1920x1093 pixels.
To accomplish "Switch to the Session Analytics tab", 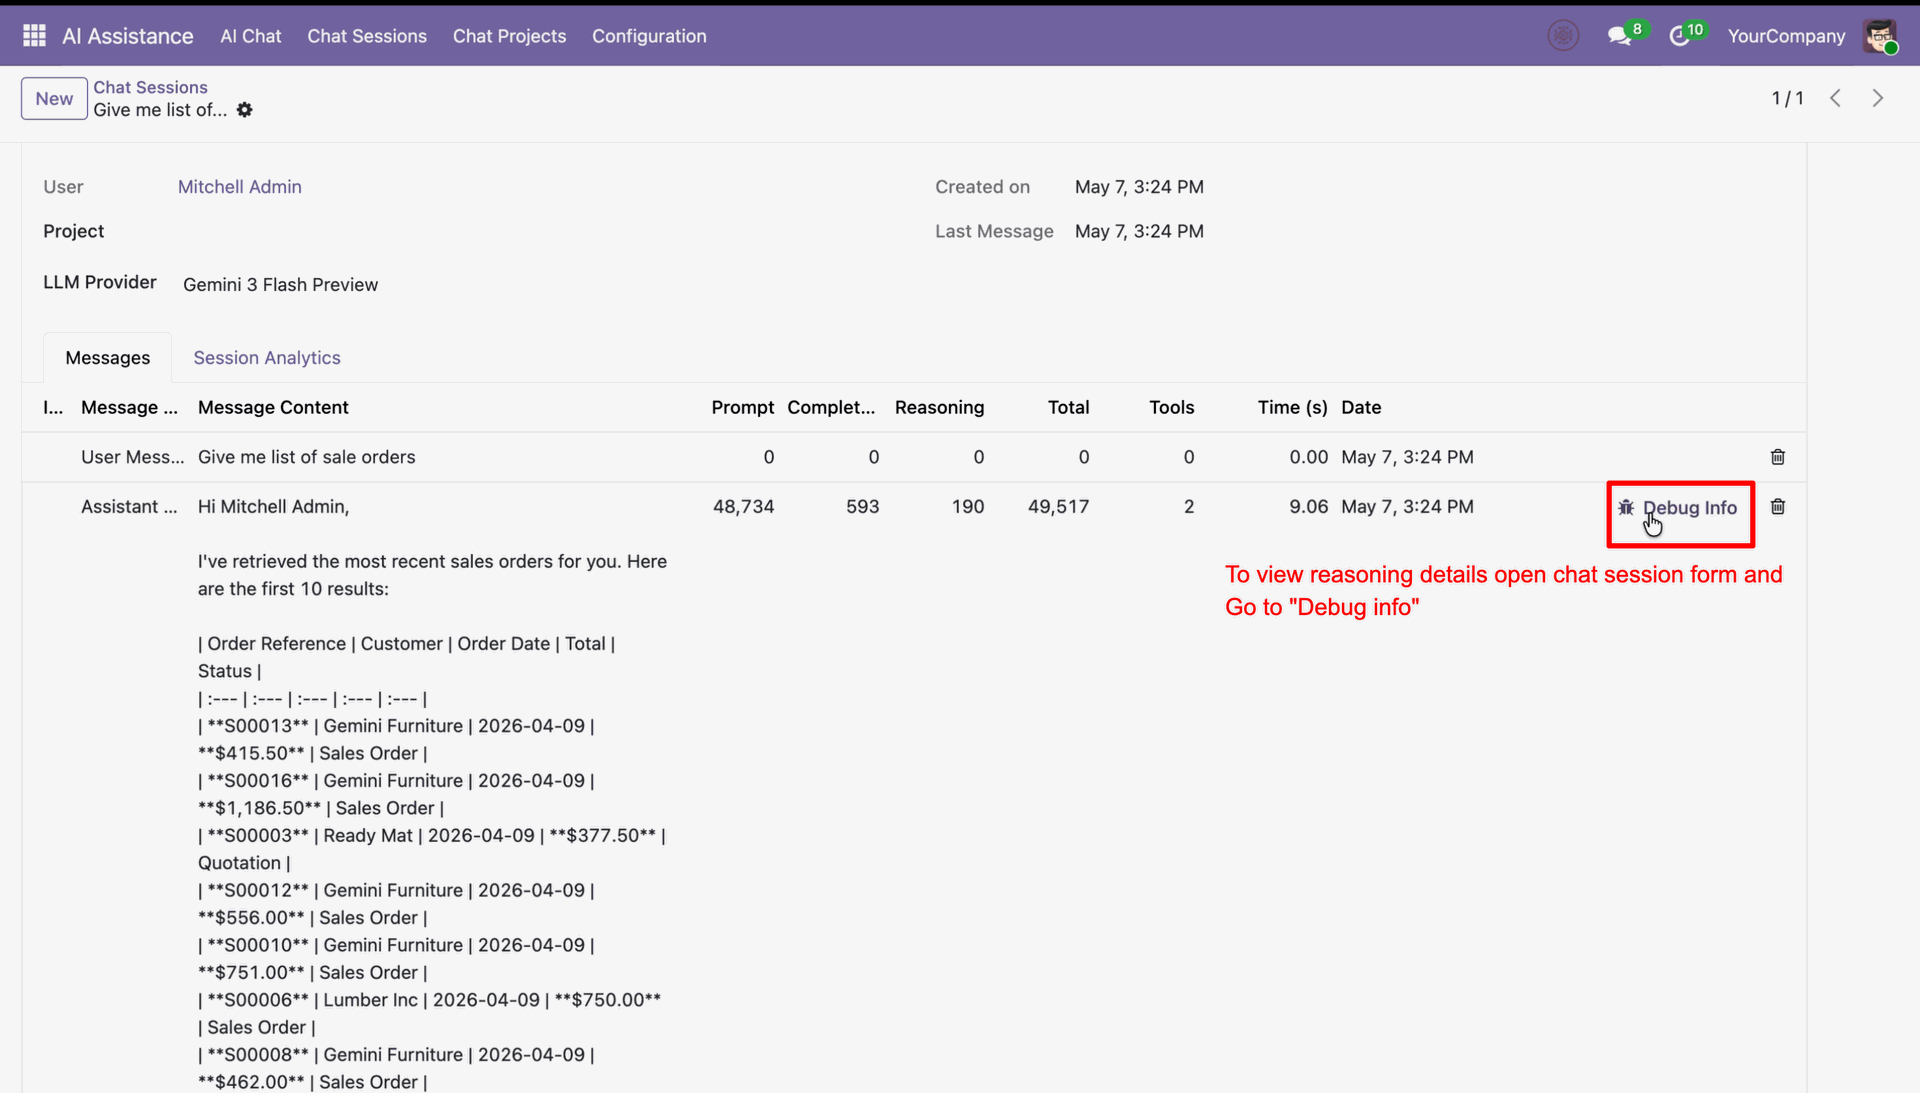I will click(267, 358).
